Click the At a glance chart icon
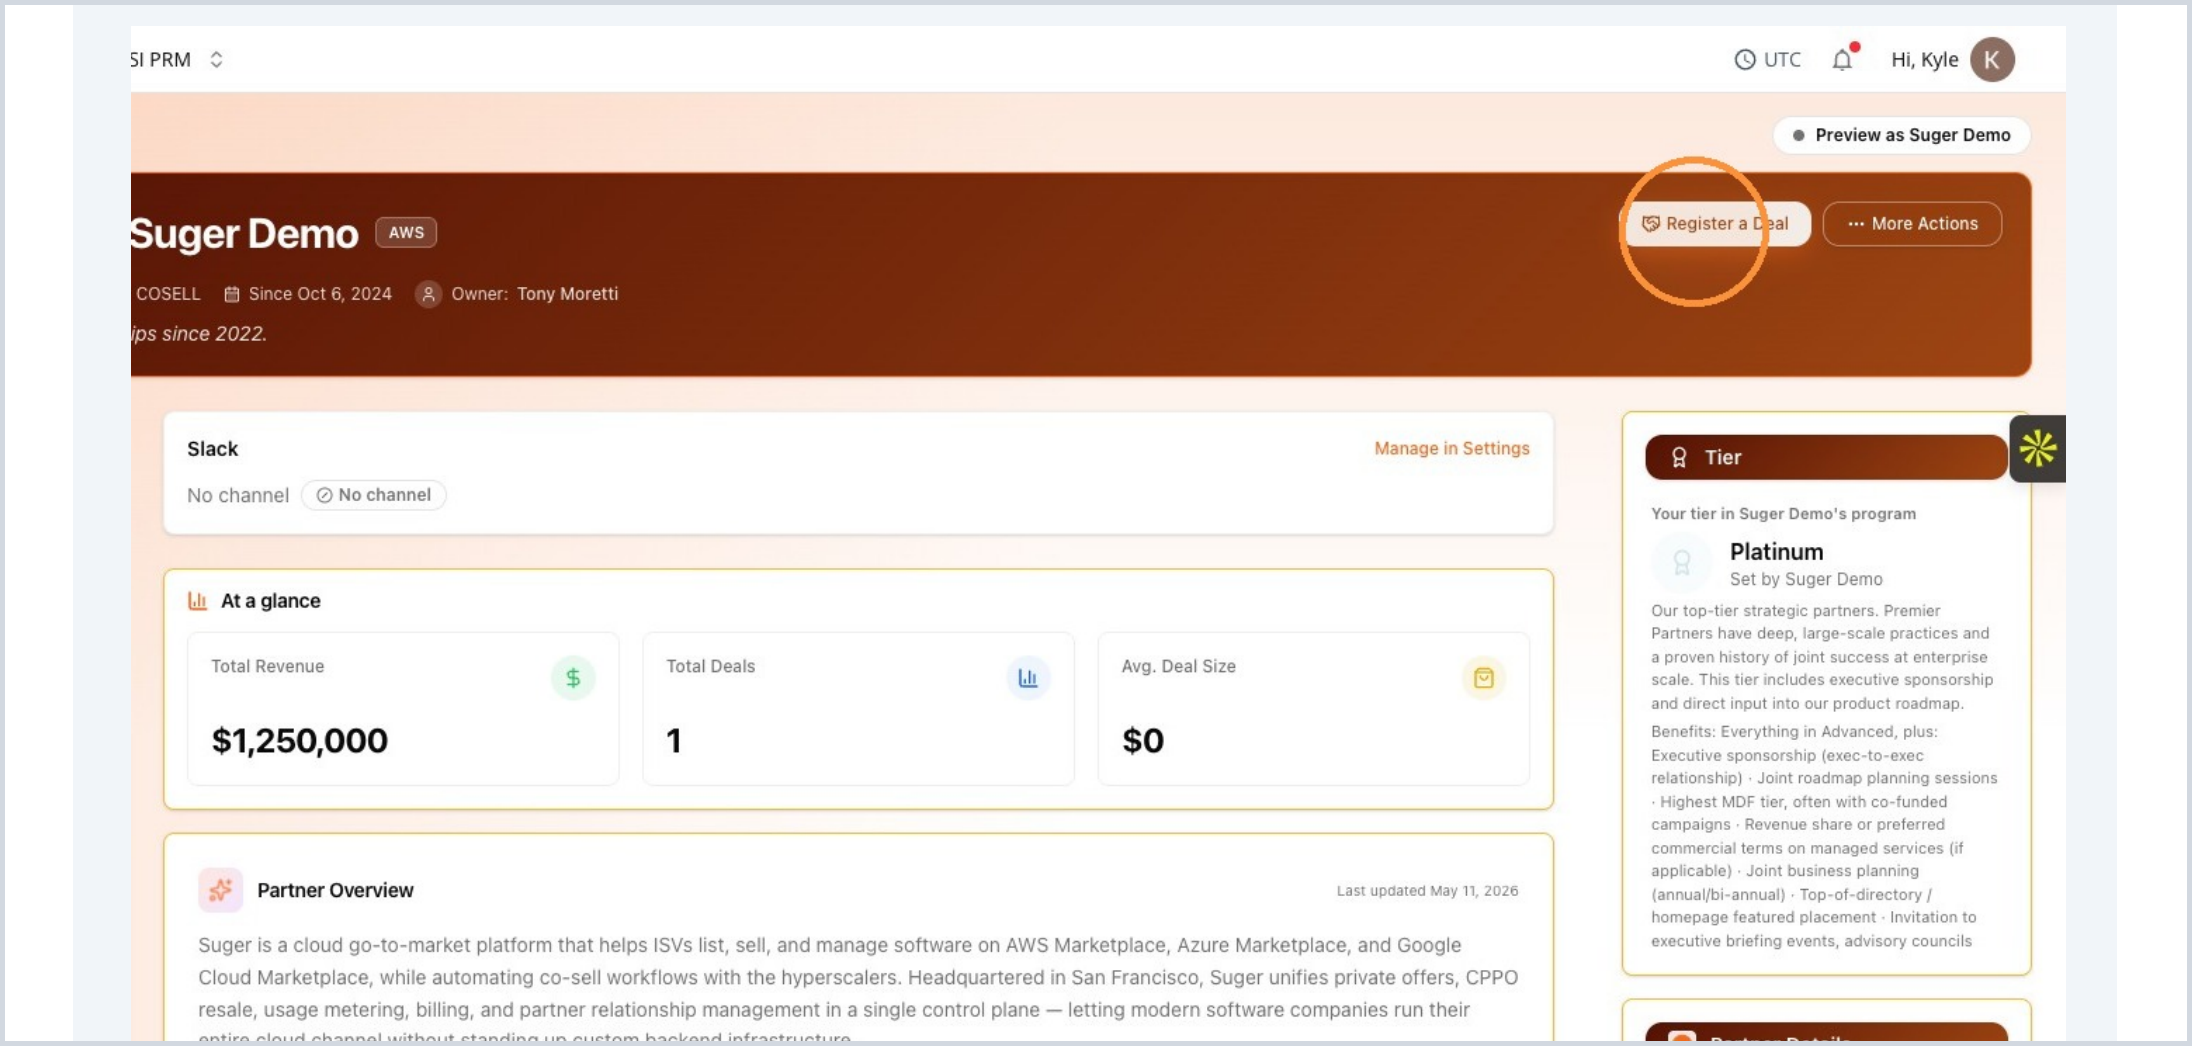2192x1046 pixels. click(x=198, y=601)
